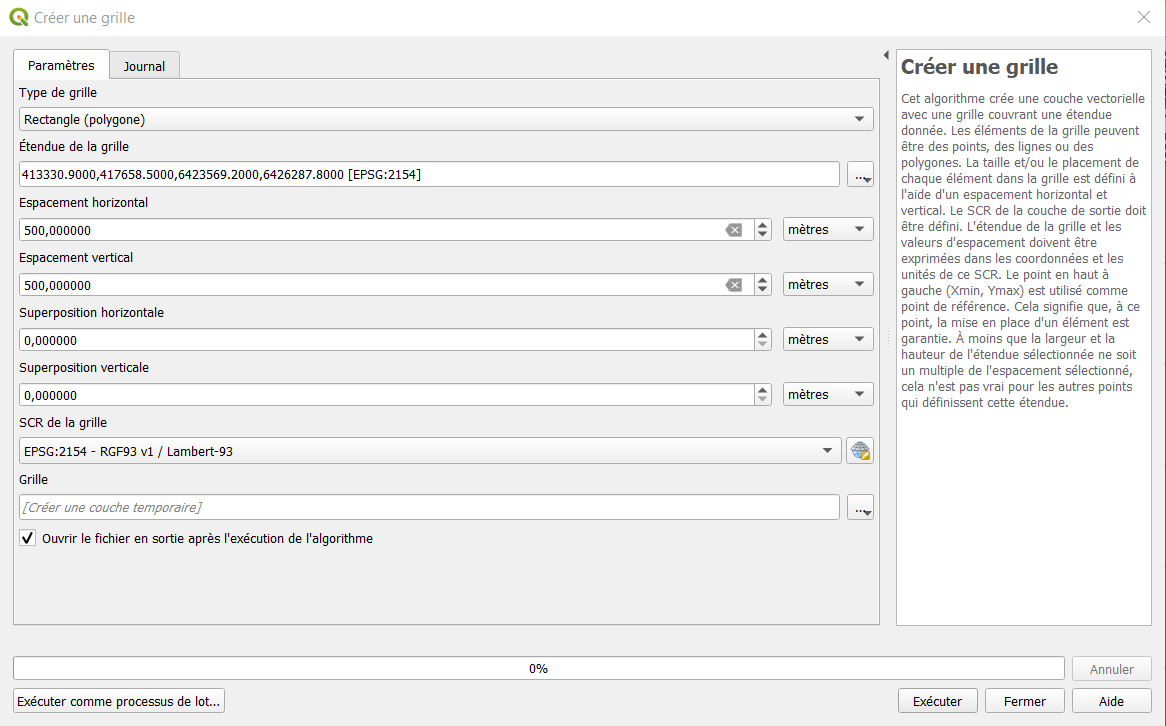Screen dimensions: 1166x726
Task: Clear the Espacement vertical value
Action: [x=734, y=285]
